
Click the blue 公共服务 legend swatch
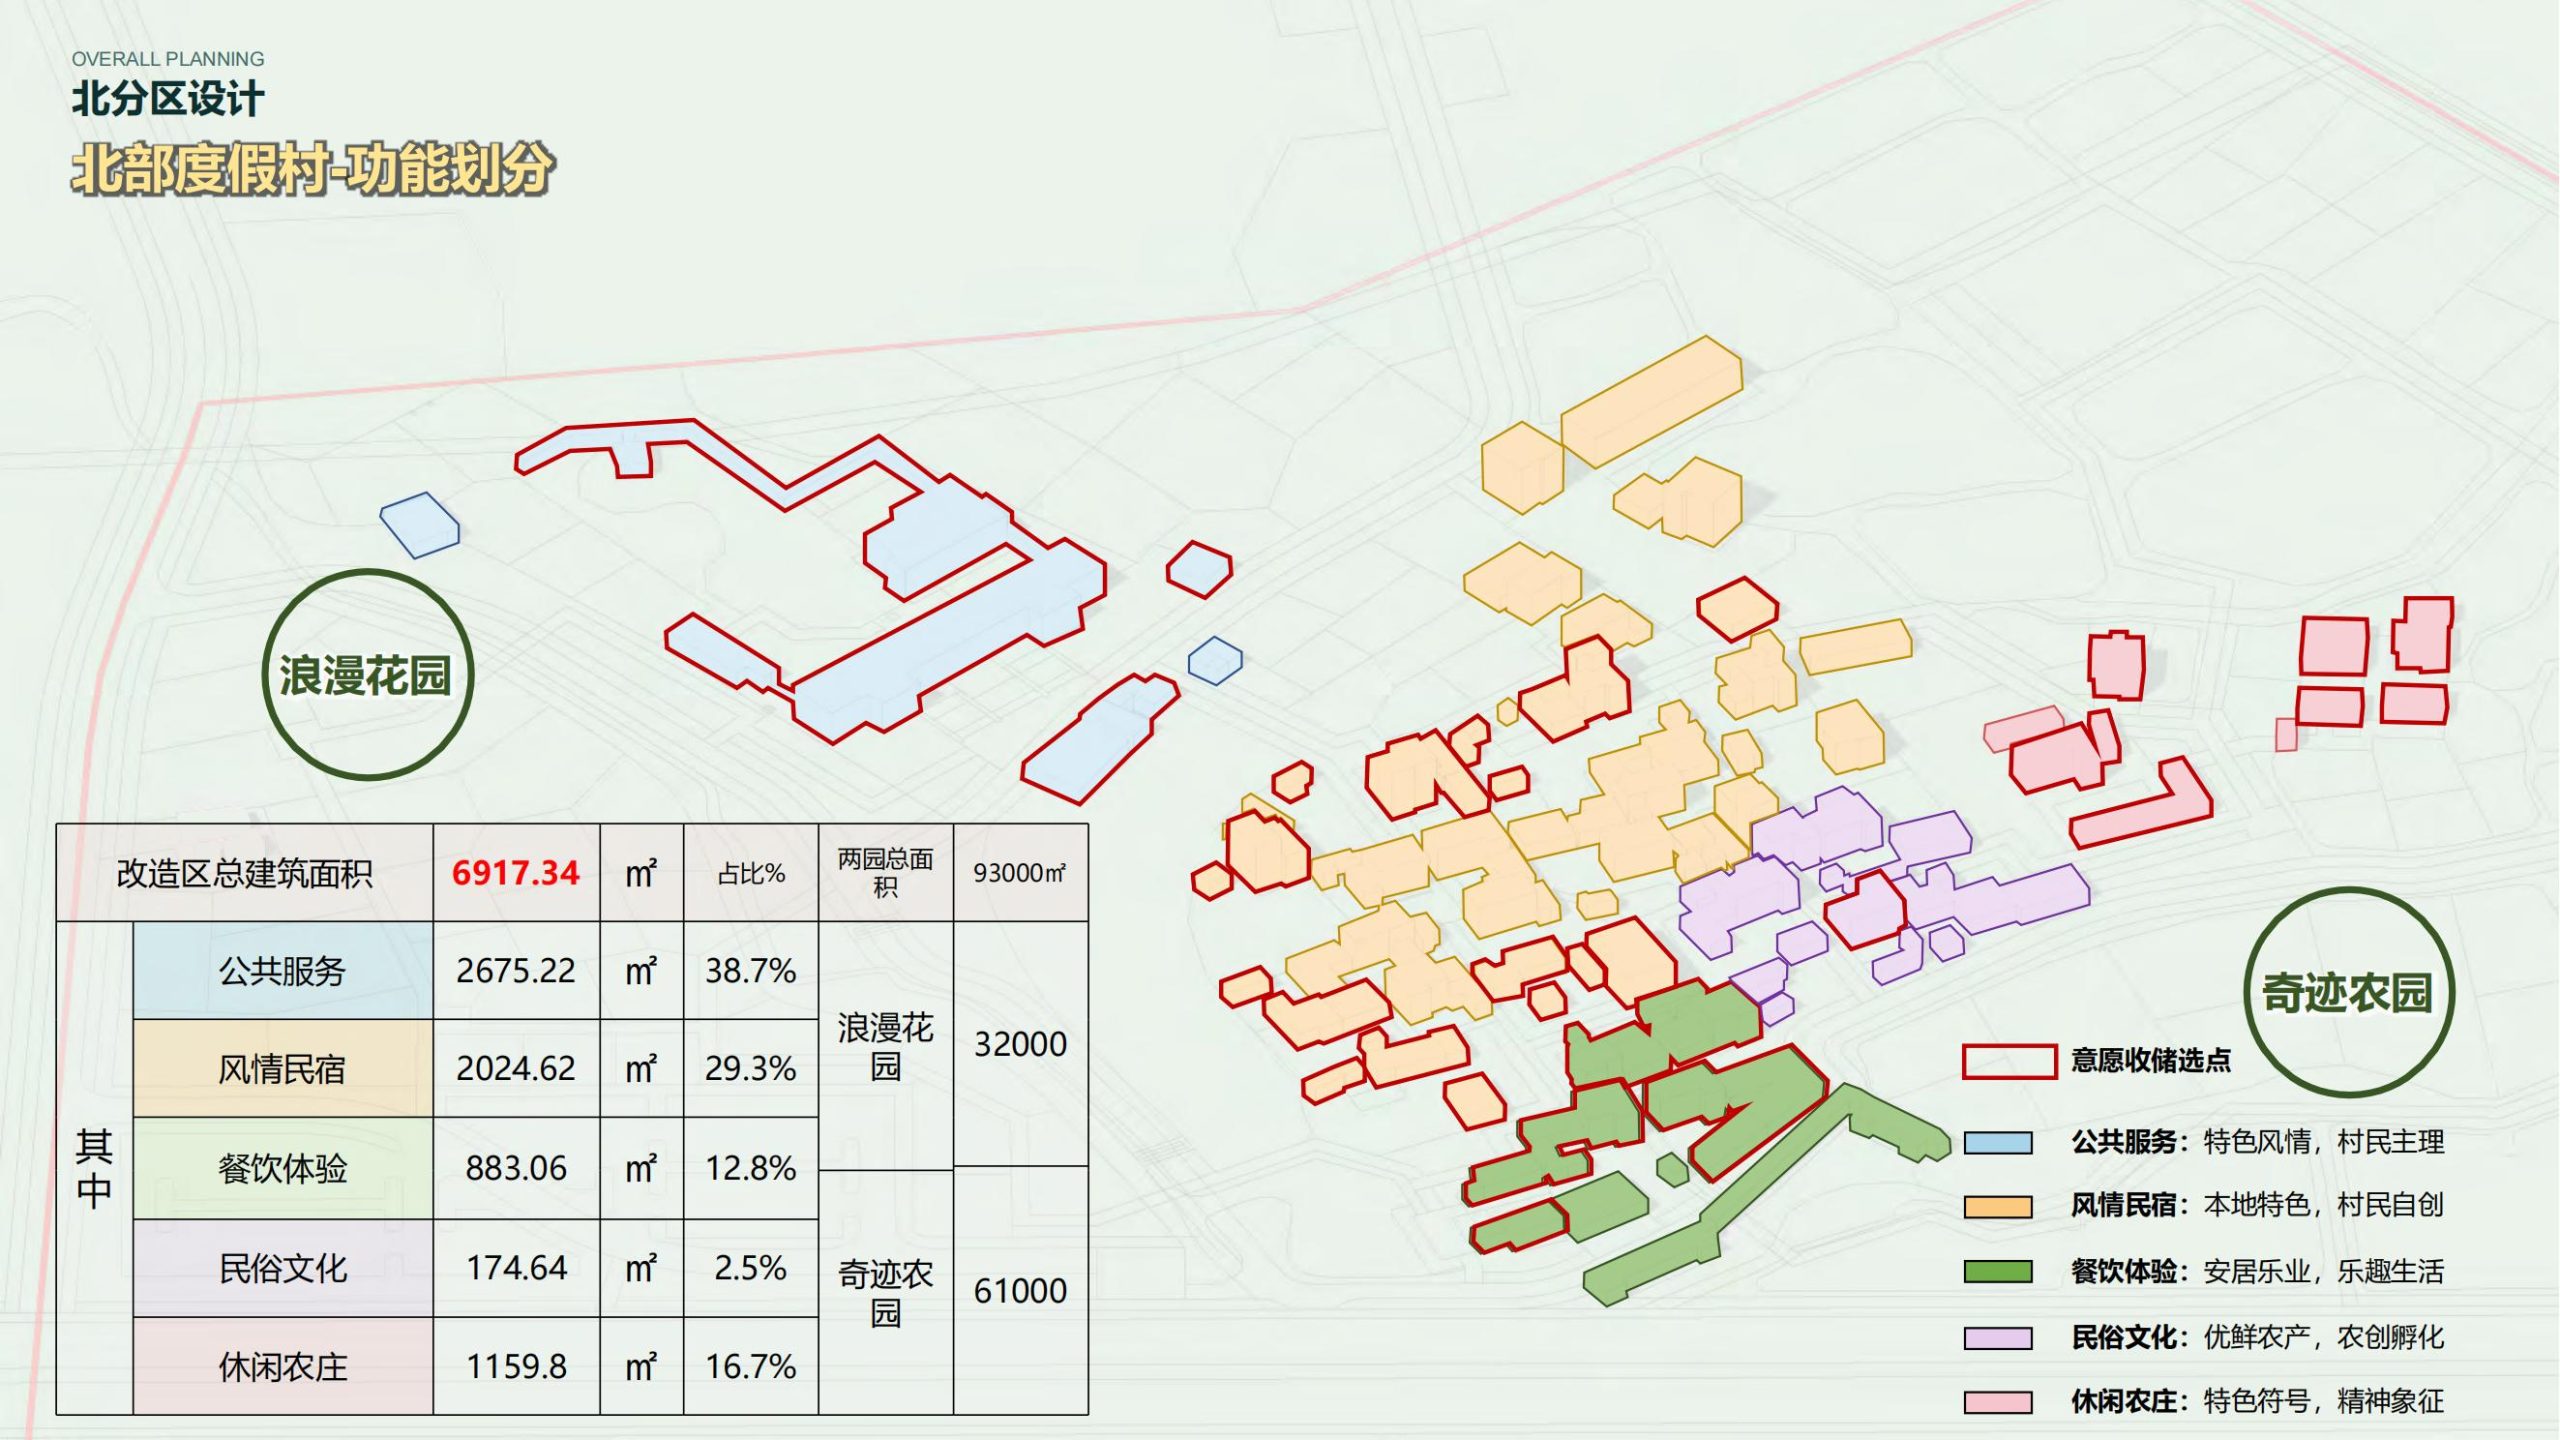coord(1998,1143)
